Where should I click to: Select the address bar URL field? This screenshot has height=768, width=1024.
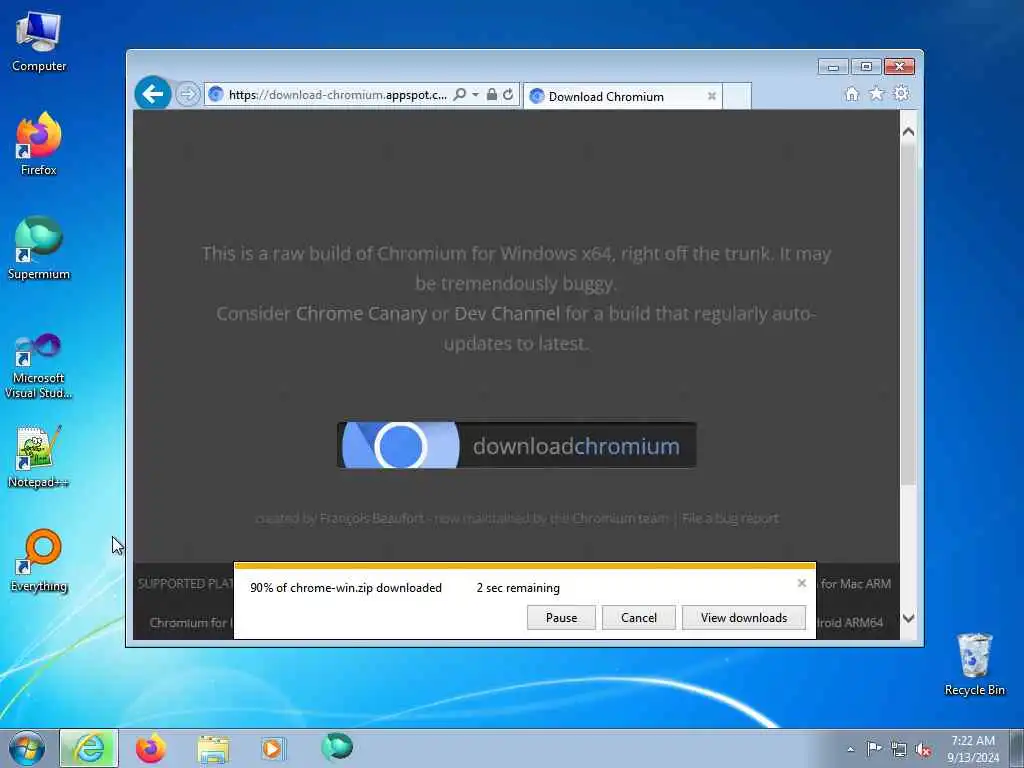(336, 95)
